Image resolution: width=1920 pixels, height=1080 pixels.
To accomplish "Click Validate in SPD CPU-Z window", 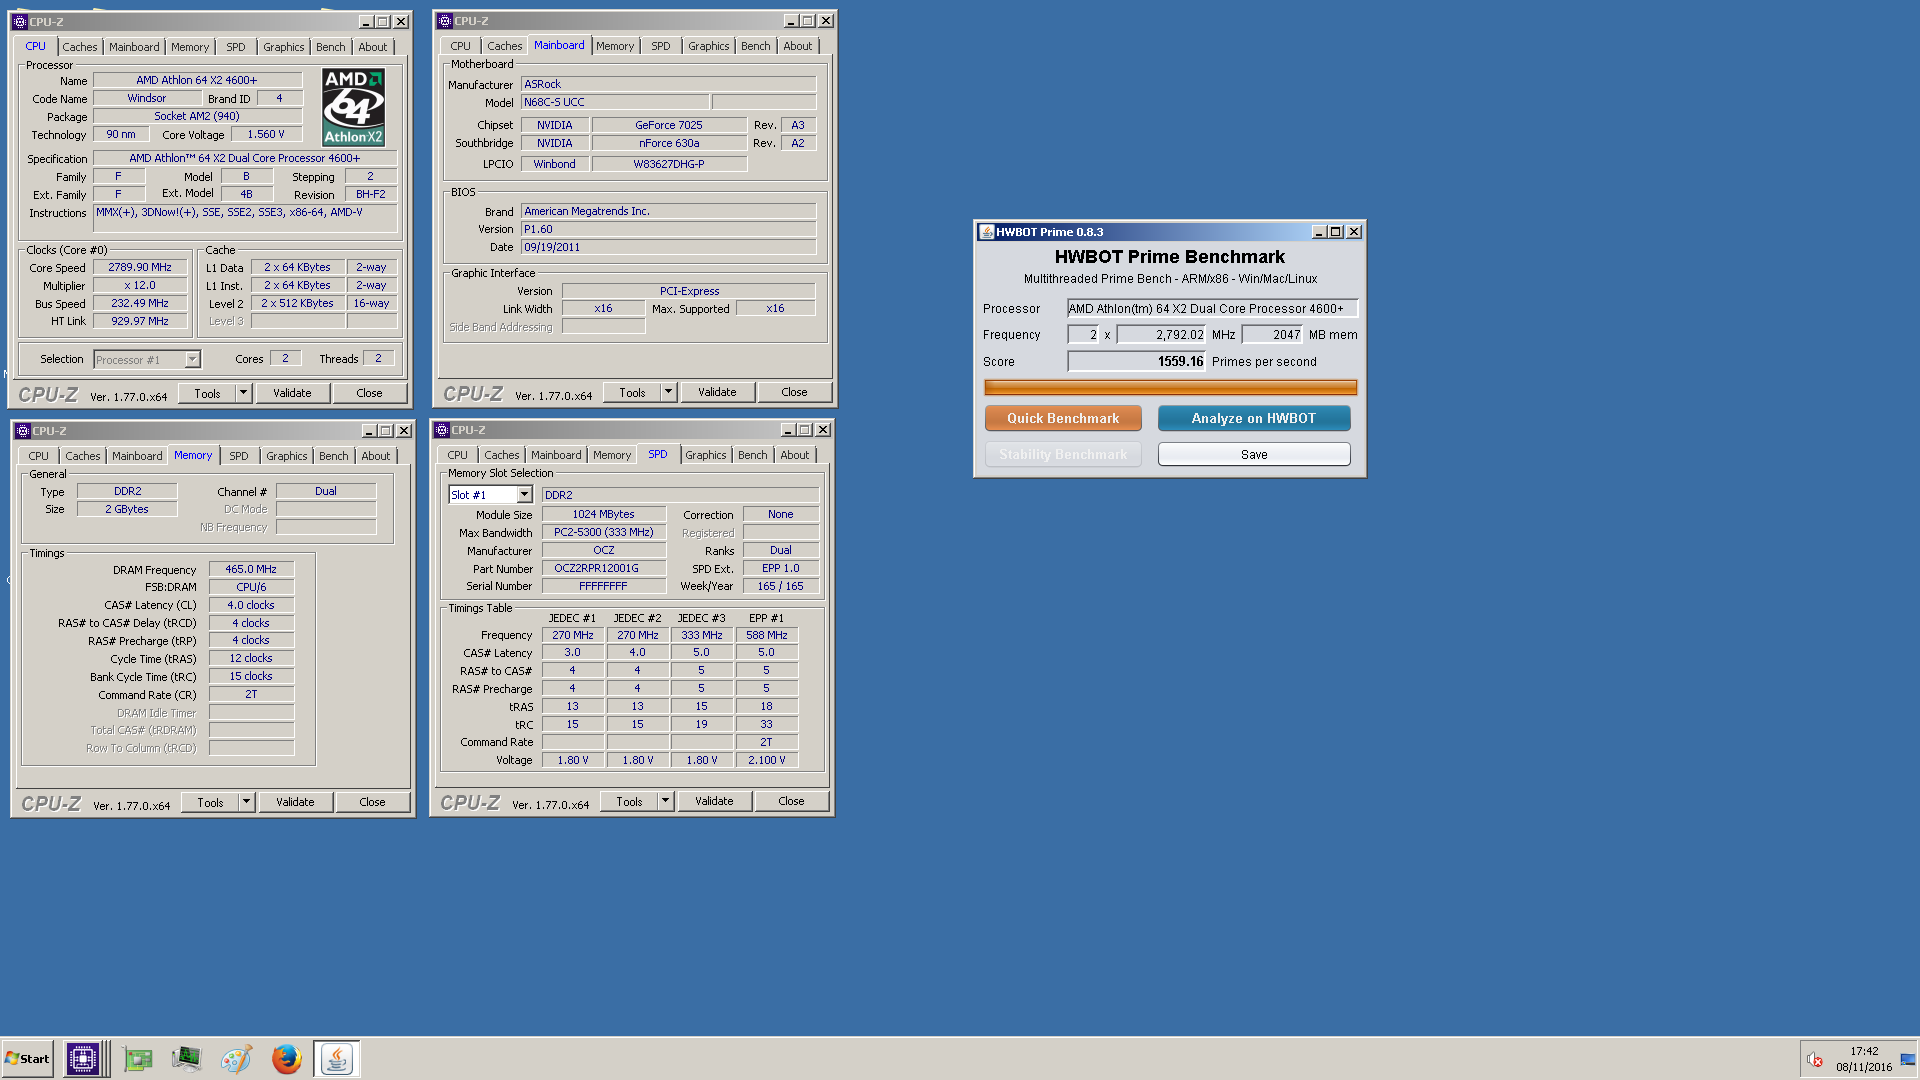I will point(714,801).
